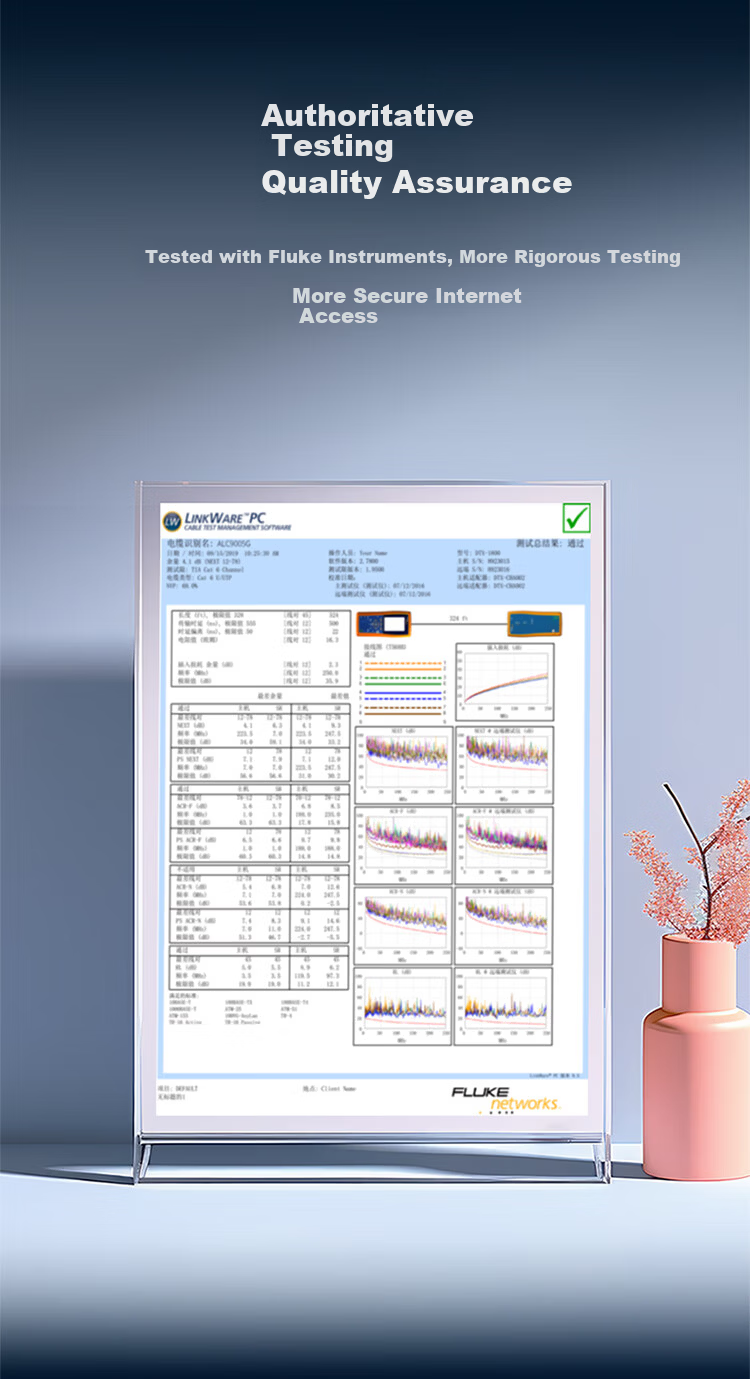This screenshot has height=1379, width=750.
Task: Click the 'Quality Assurance' heading
Action: pos(417,183)
